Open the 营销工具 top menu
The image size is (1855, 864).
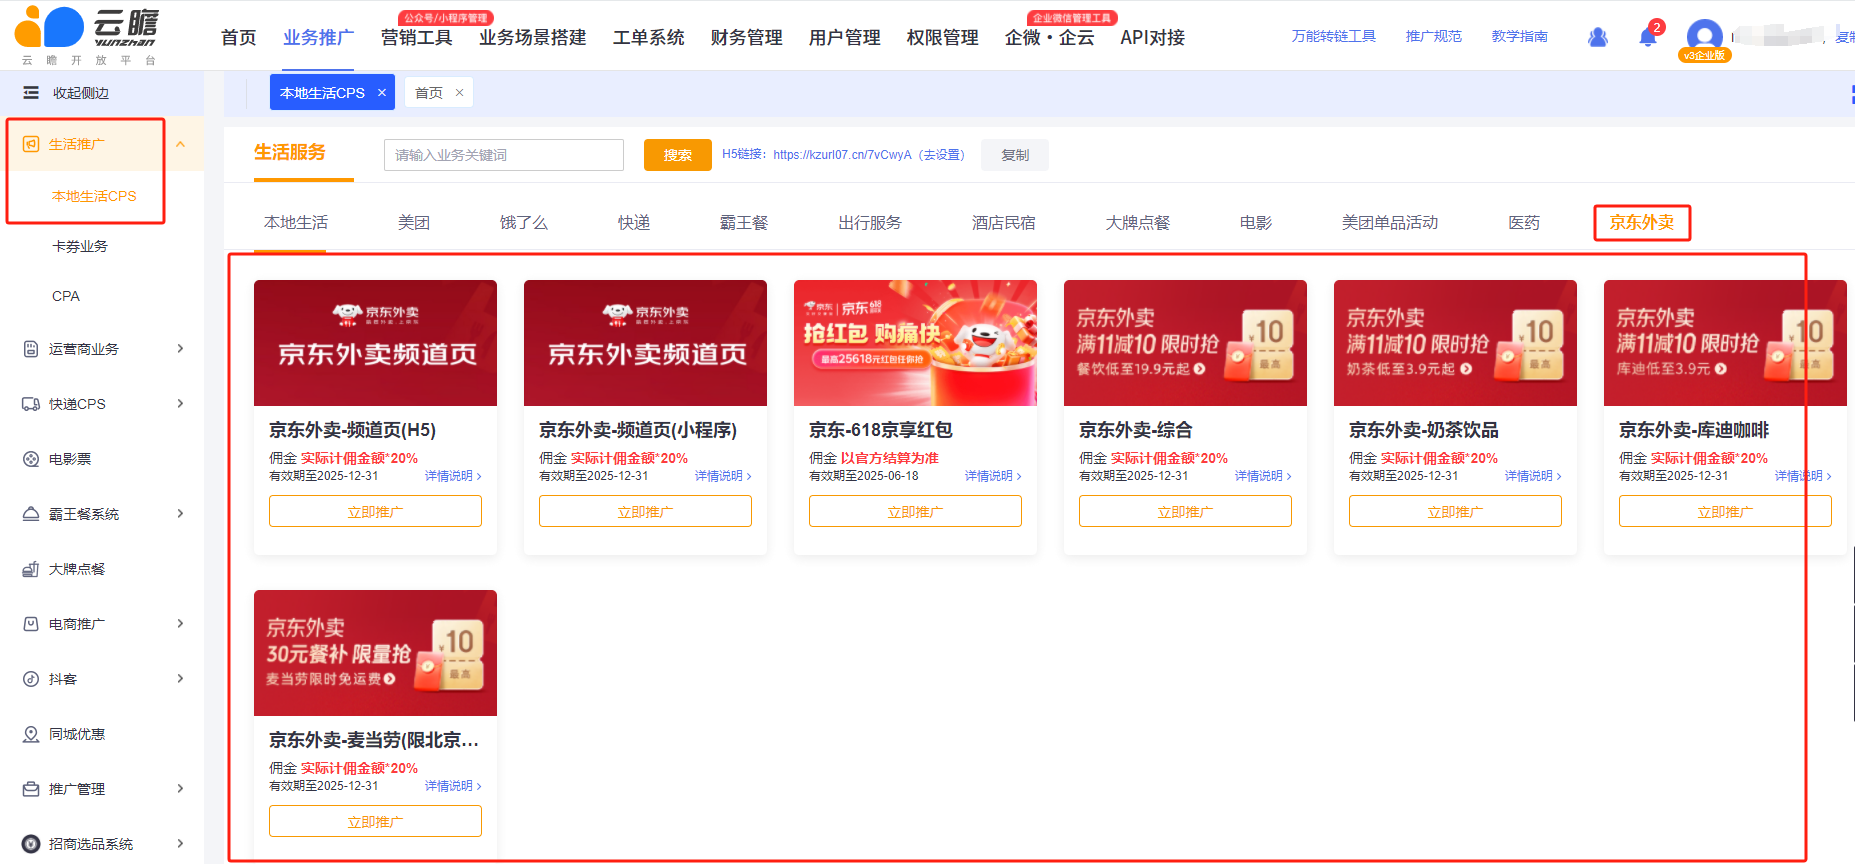click(x=417, y=38)
